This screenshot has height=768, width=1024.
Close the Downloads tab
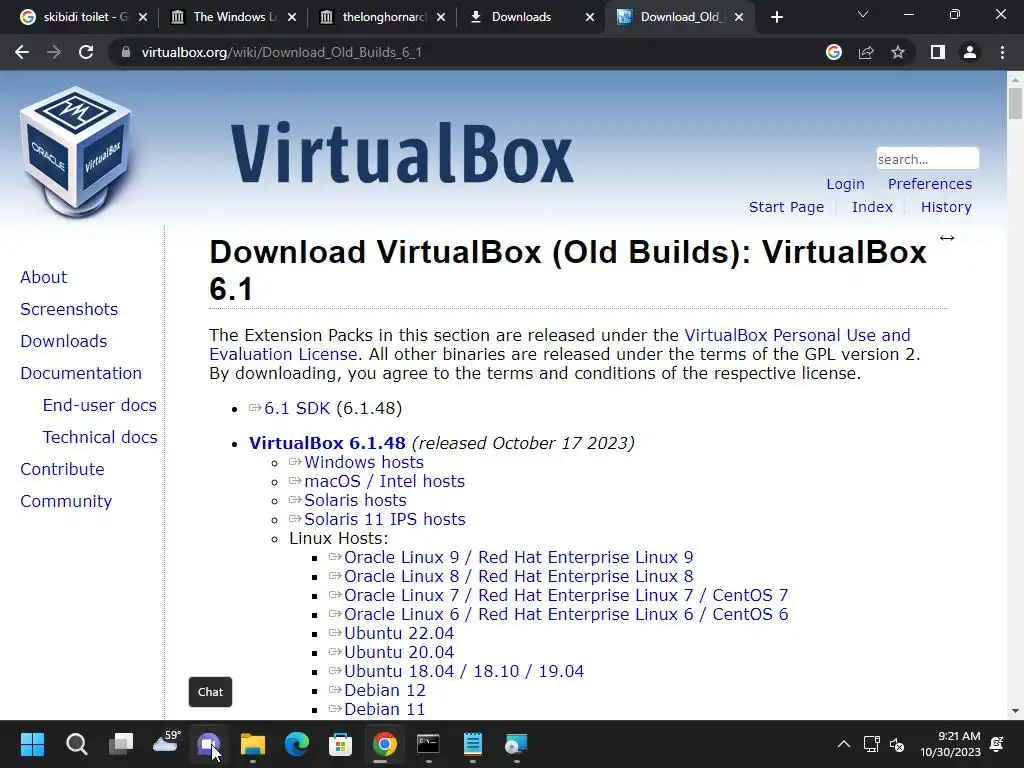(590, 17)
